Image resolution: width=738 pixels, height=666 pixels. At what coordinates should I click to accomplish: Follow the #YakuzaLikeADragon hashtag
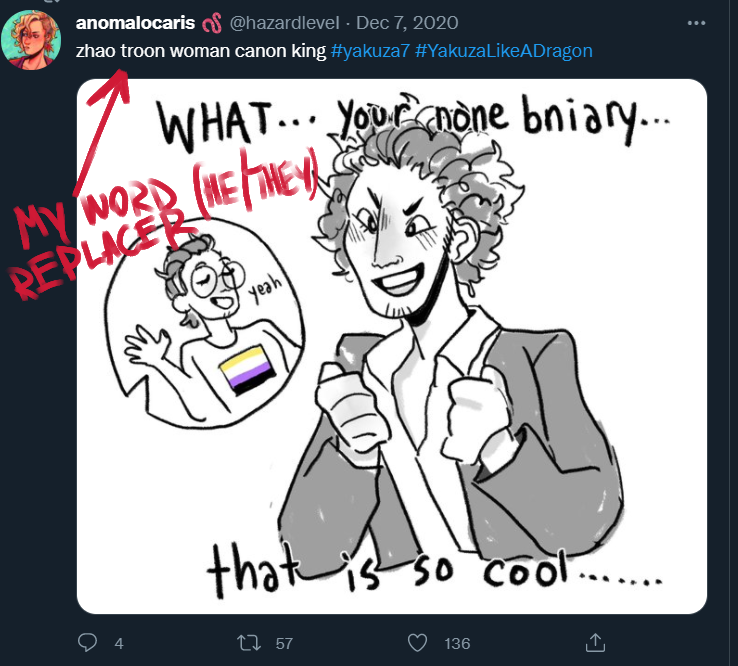coord(504,51)
